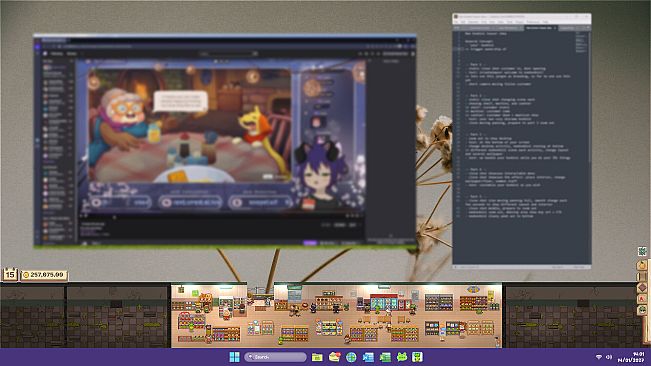Open the Find menu in text editor
The width and height of the screenshot is (651, 366).
point(484,22)
